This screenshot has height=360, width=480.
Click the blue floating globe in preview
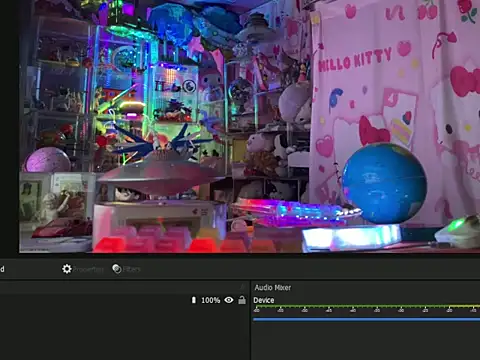point(384,183)
